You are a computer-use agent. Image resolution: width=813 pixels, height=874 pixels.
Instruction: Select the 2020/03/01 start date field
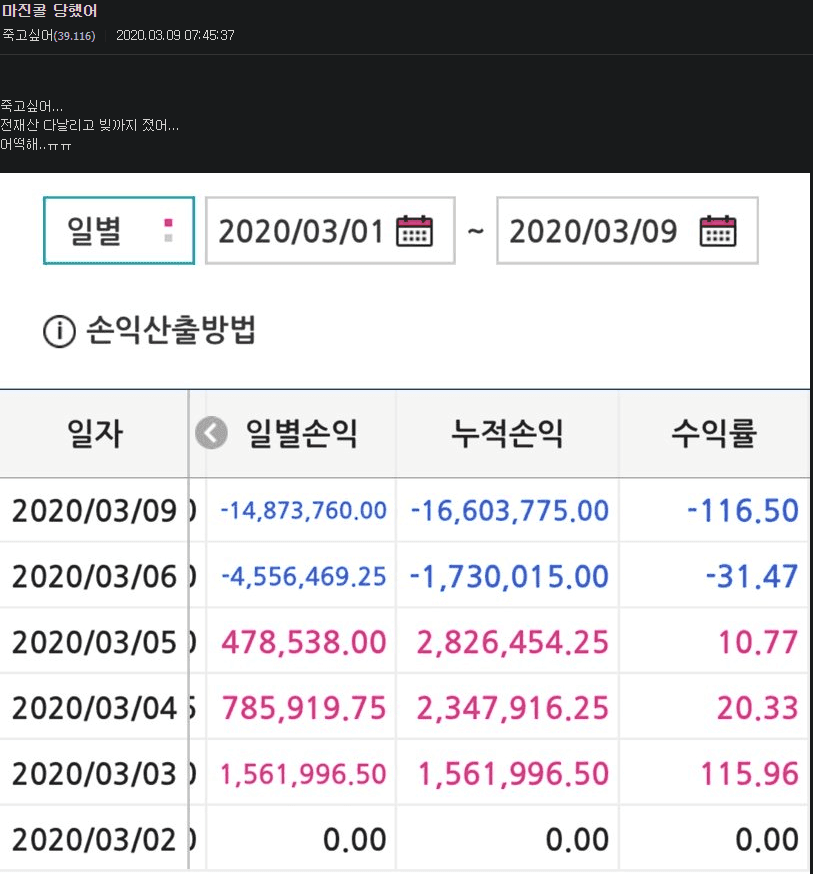pyautogui.click(x=301, y=231)
